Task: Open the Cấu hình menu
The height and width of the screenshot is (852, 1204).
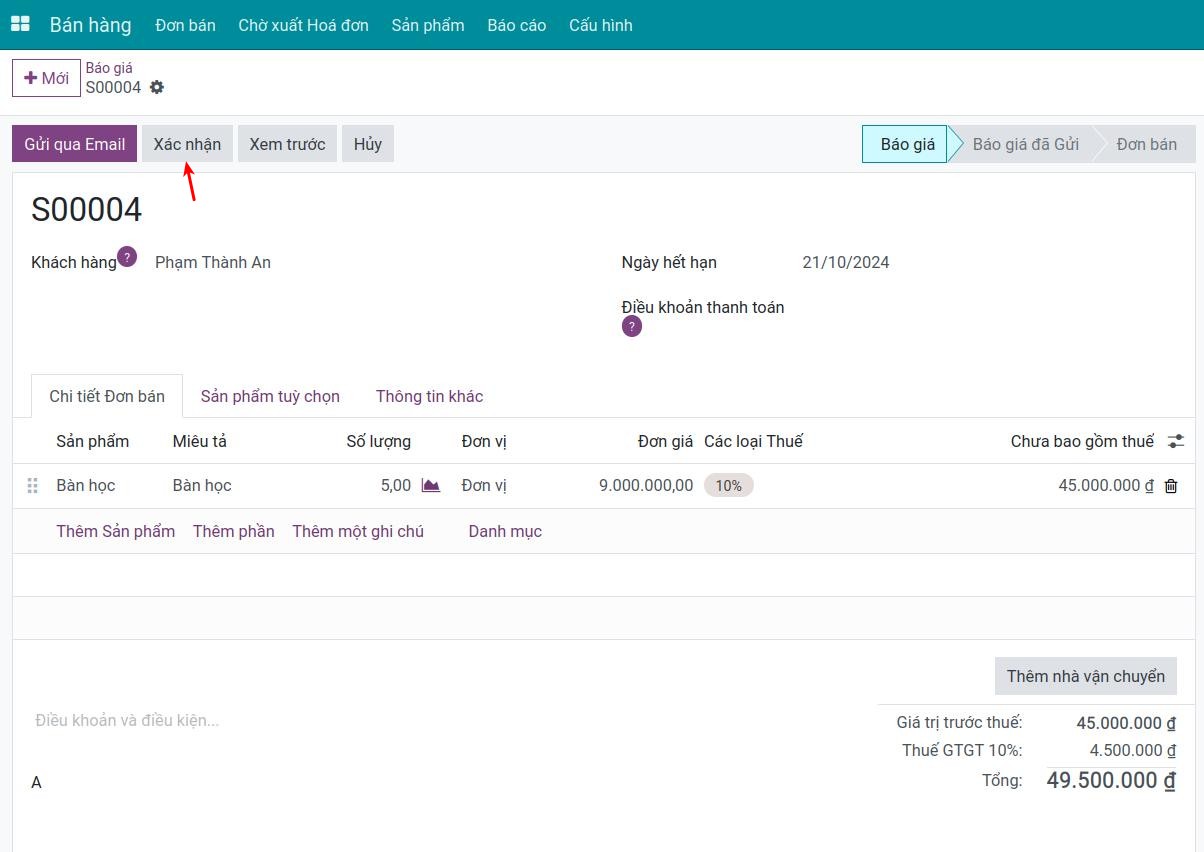Action: (601, 25)
